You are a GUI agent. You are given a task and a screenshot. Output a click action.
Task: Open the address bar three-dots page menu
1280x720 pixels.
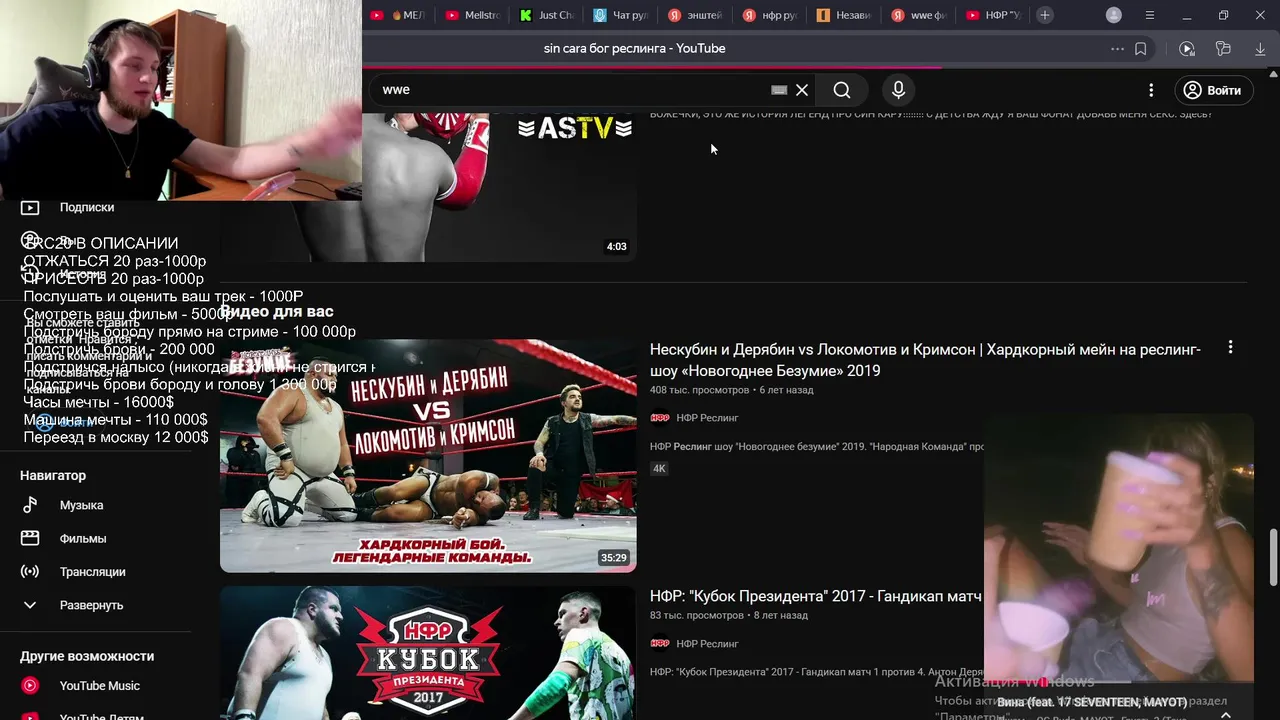click(1117, 48)
